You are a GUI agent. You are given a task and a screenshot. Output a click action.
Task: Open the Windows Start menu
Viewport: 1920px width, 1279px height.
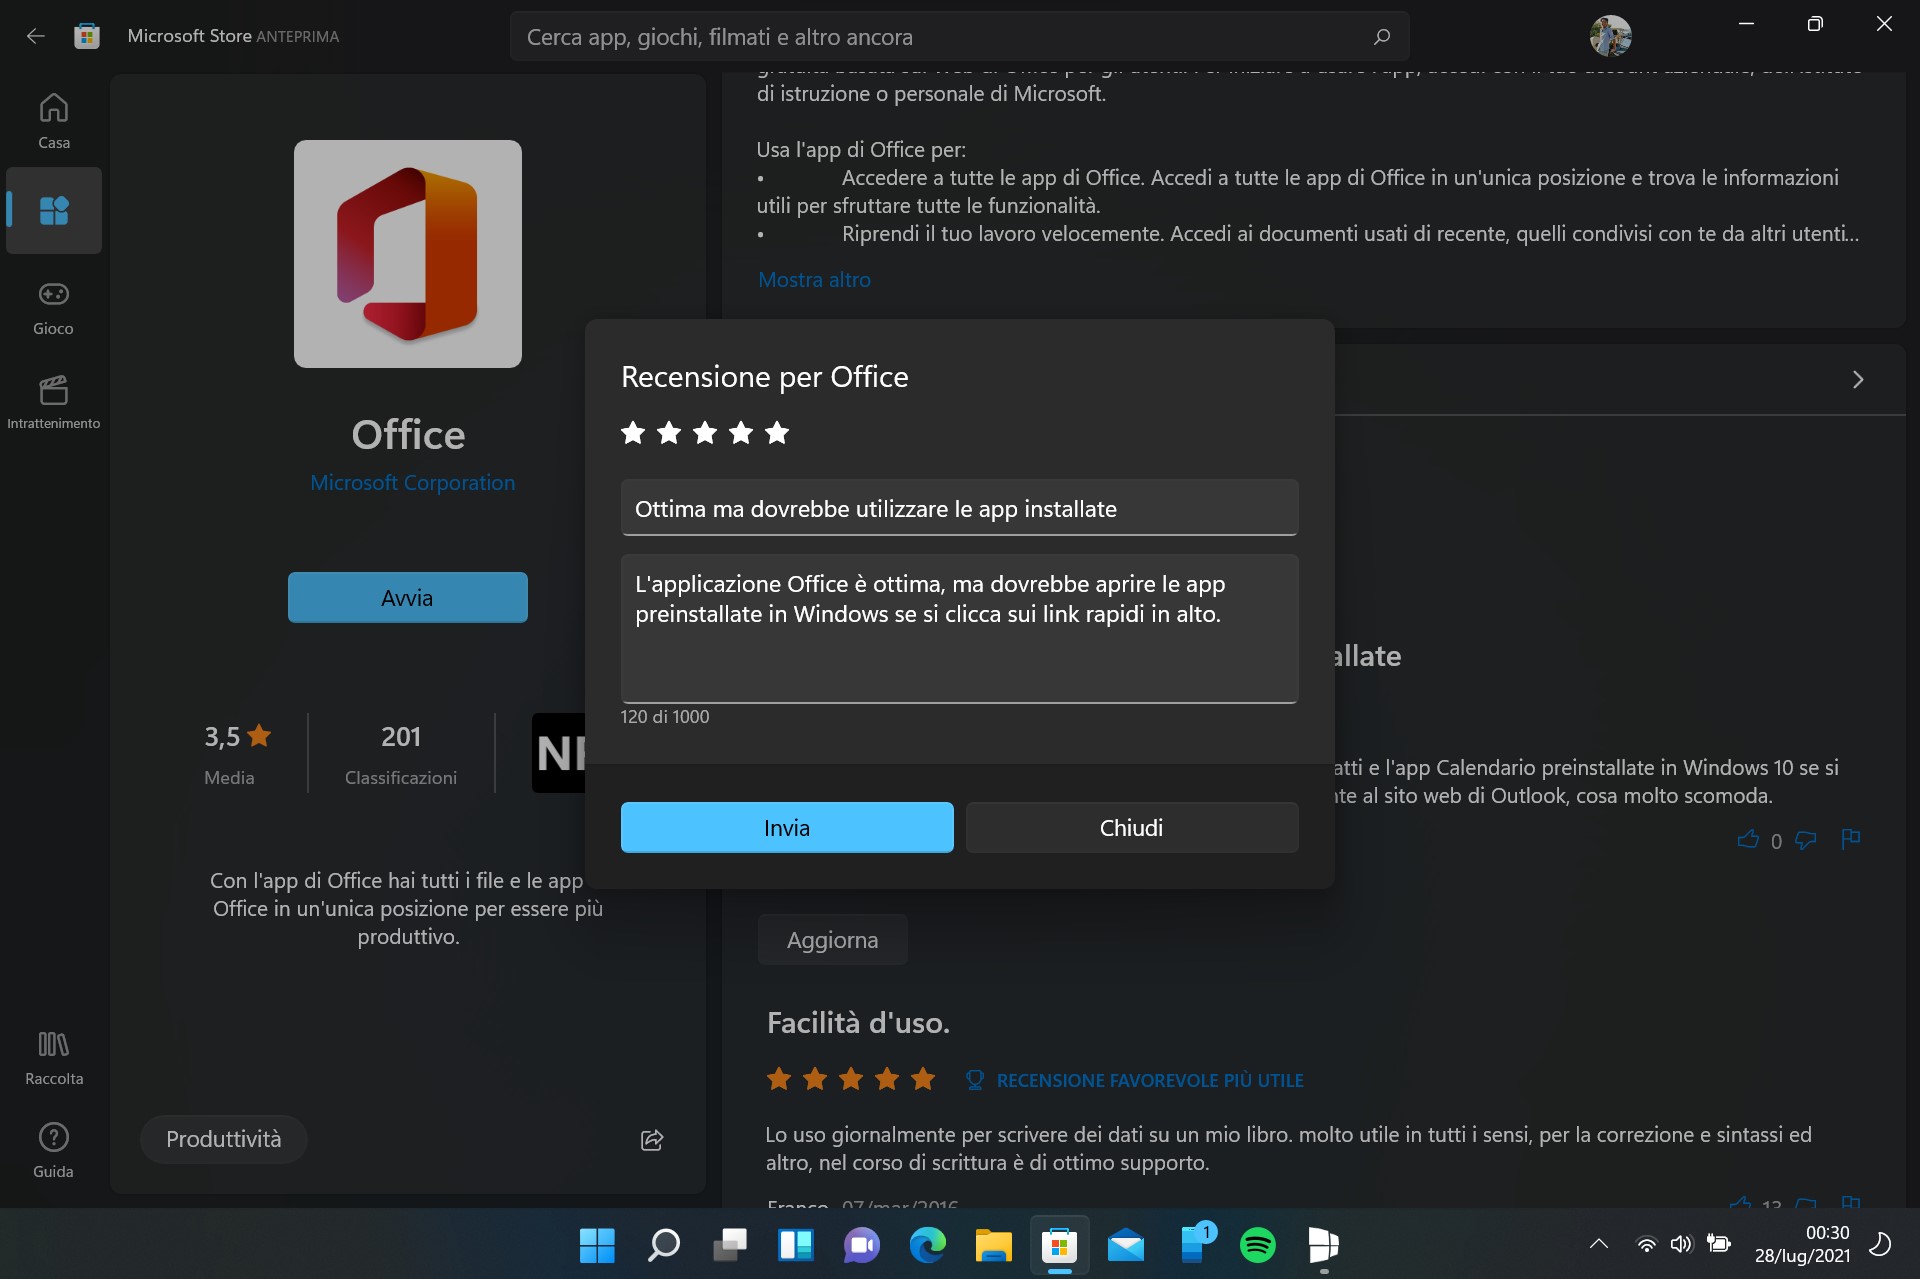pos(597,1245)
